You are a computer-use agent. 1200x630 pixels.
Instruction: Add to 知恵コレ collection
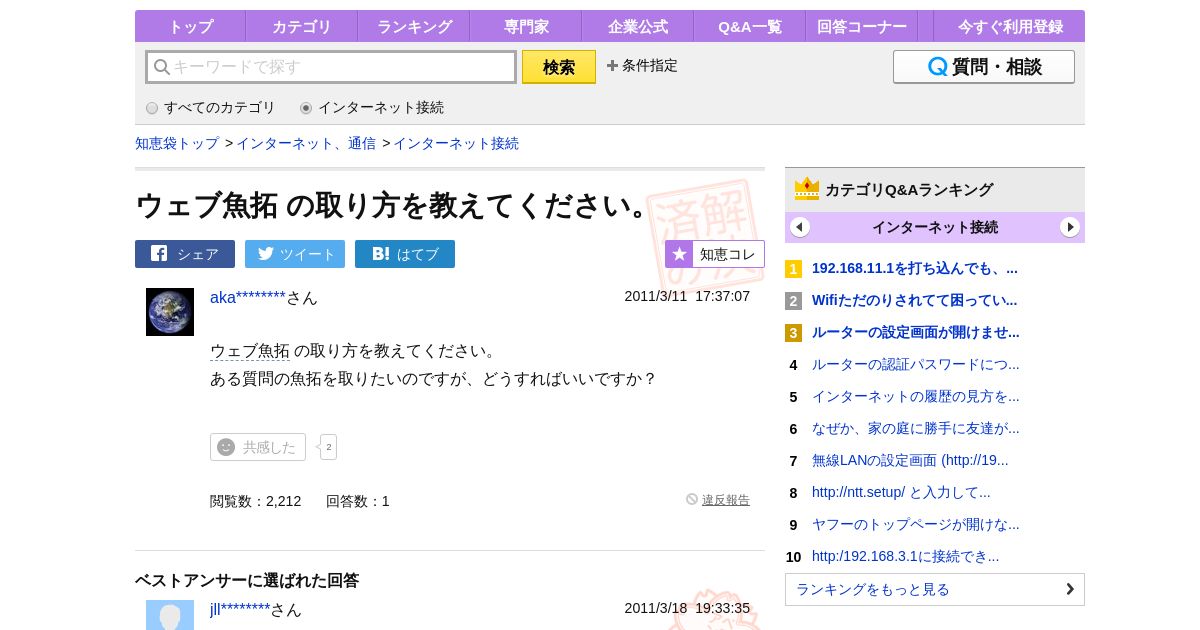tap(715, 254)
